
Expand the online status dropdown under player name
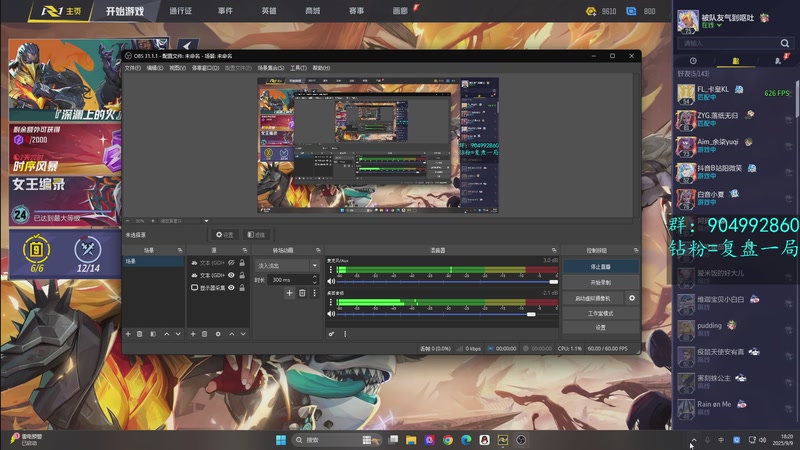(719, 26)
